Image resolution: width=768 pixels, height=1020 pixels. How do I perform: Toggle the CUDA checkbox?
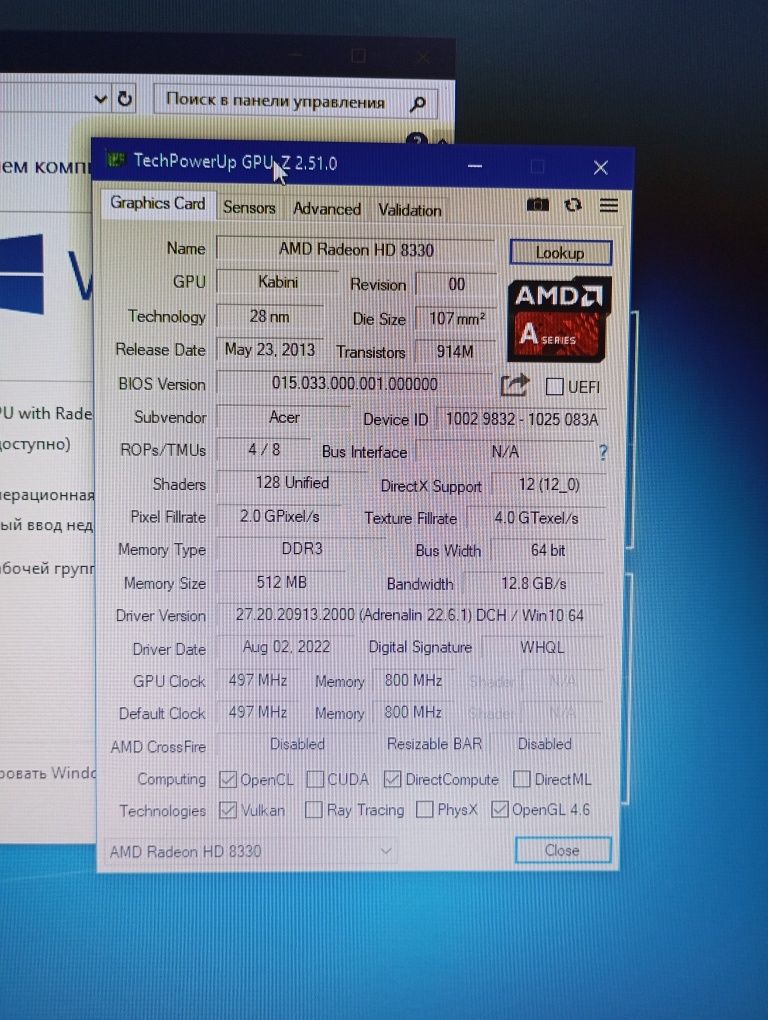[315, 779]
